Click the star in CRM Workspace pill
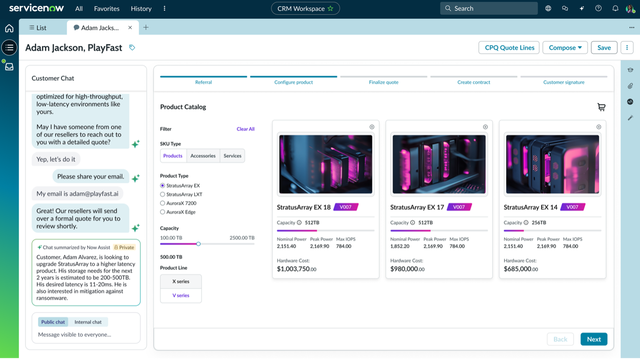 (331, 8)
